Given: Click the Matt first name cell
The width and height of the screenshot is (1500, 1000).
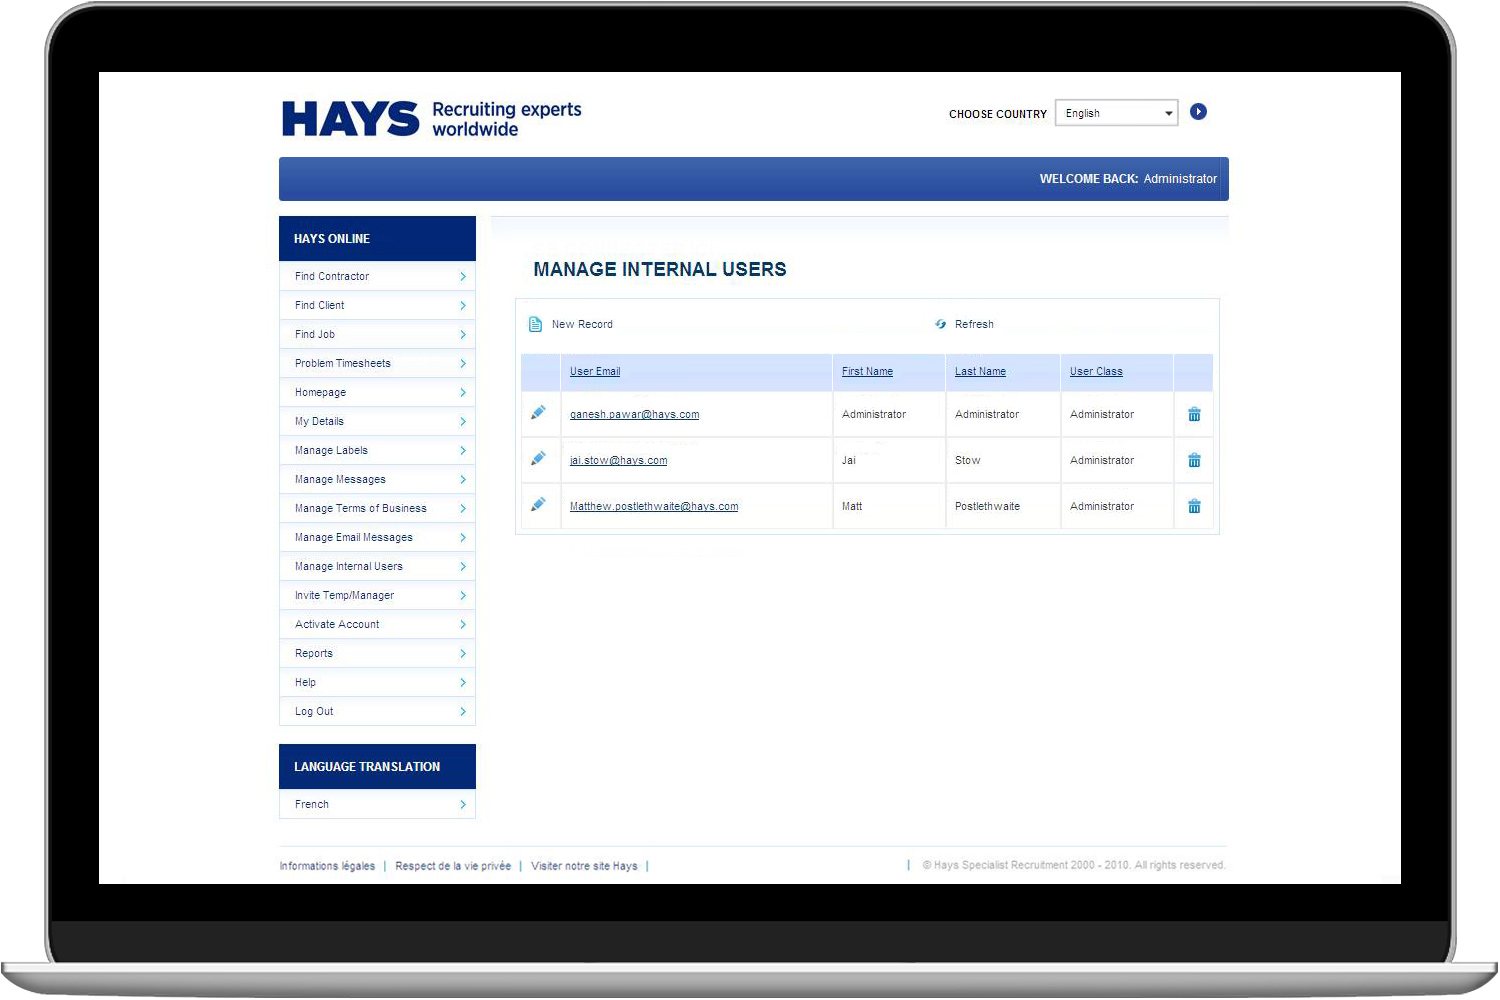Looking at the screenshot, I should [x=889, y=506].
